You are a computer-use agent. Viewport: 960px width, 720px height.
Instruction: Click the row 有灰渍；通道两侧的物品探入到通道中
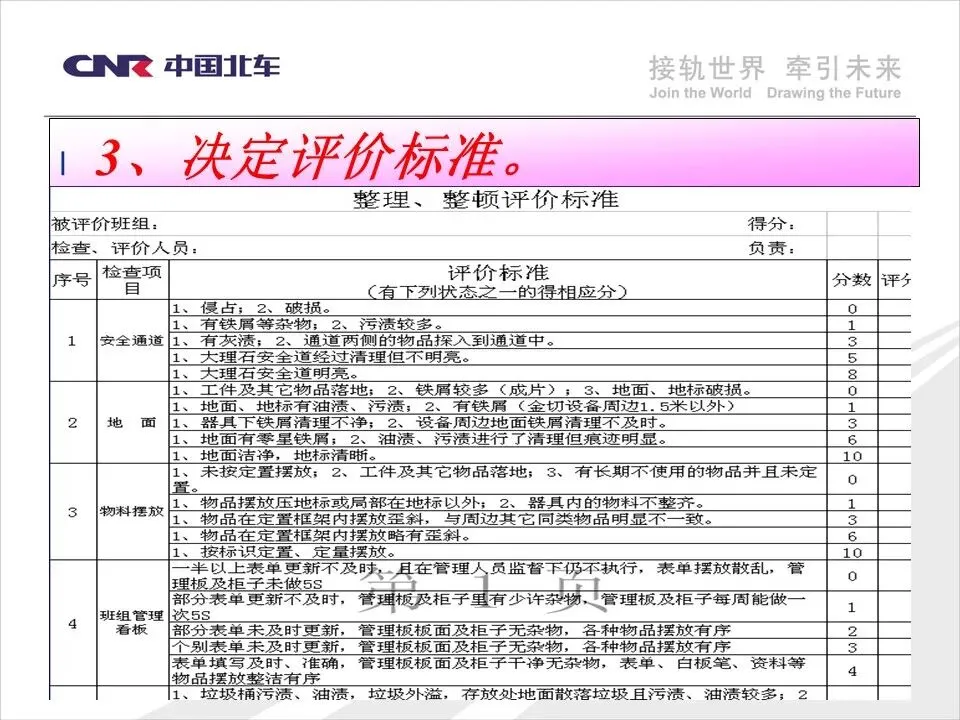click(498, 341)
